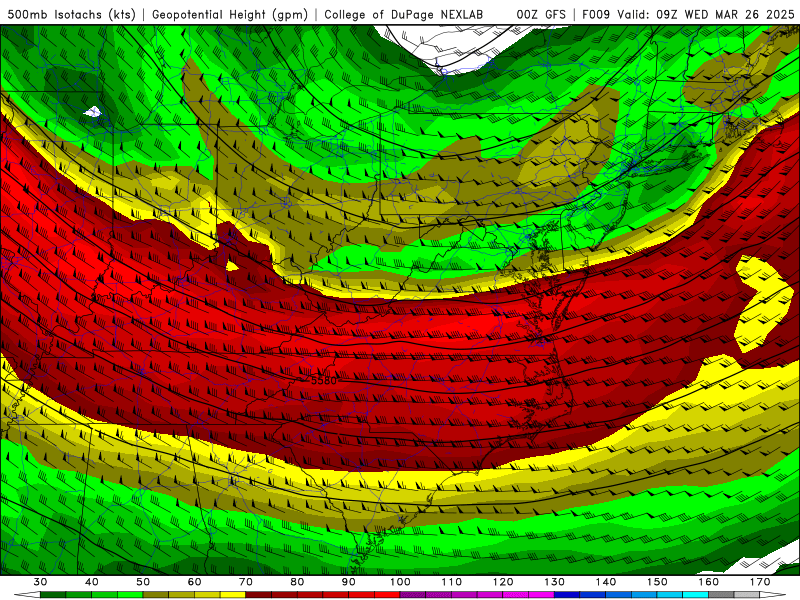The width and height of the screenshot is (800, 600).
Task: Click the right arrow end of color bar
Action: [772, 595]
